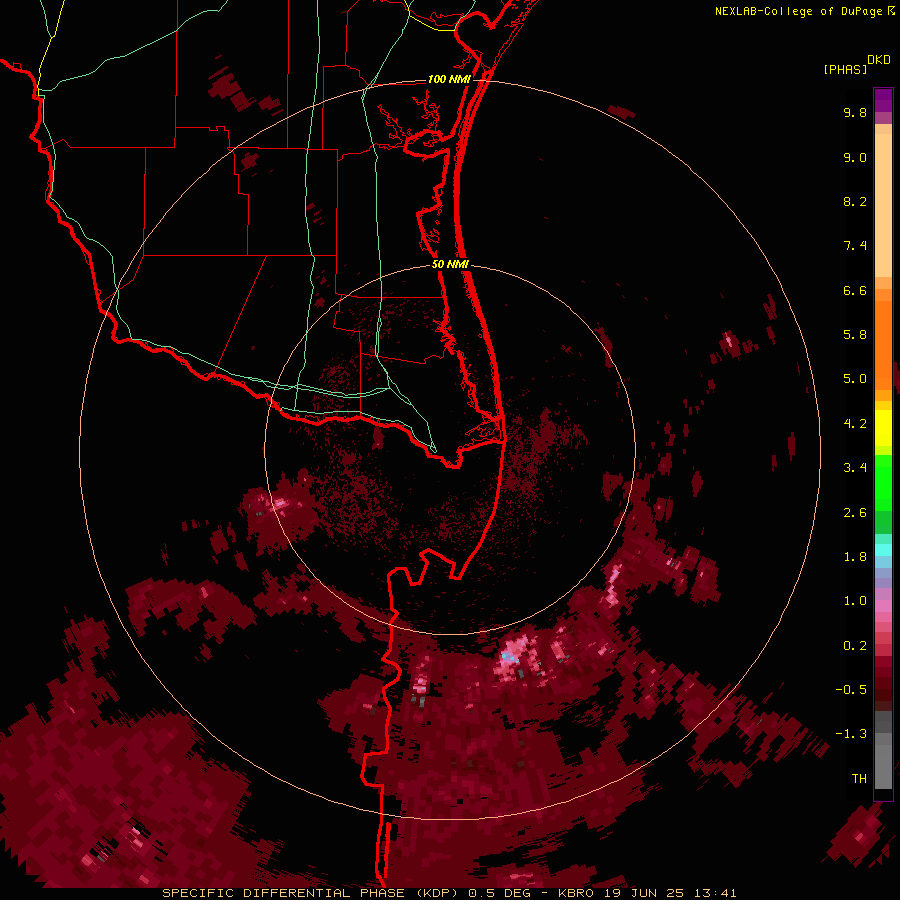Click the 9.0 scale value
This screenshot has width=900, height=900.
[x=855, y=157]
